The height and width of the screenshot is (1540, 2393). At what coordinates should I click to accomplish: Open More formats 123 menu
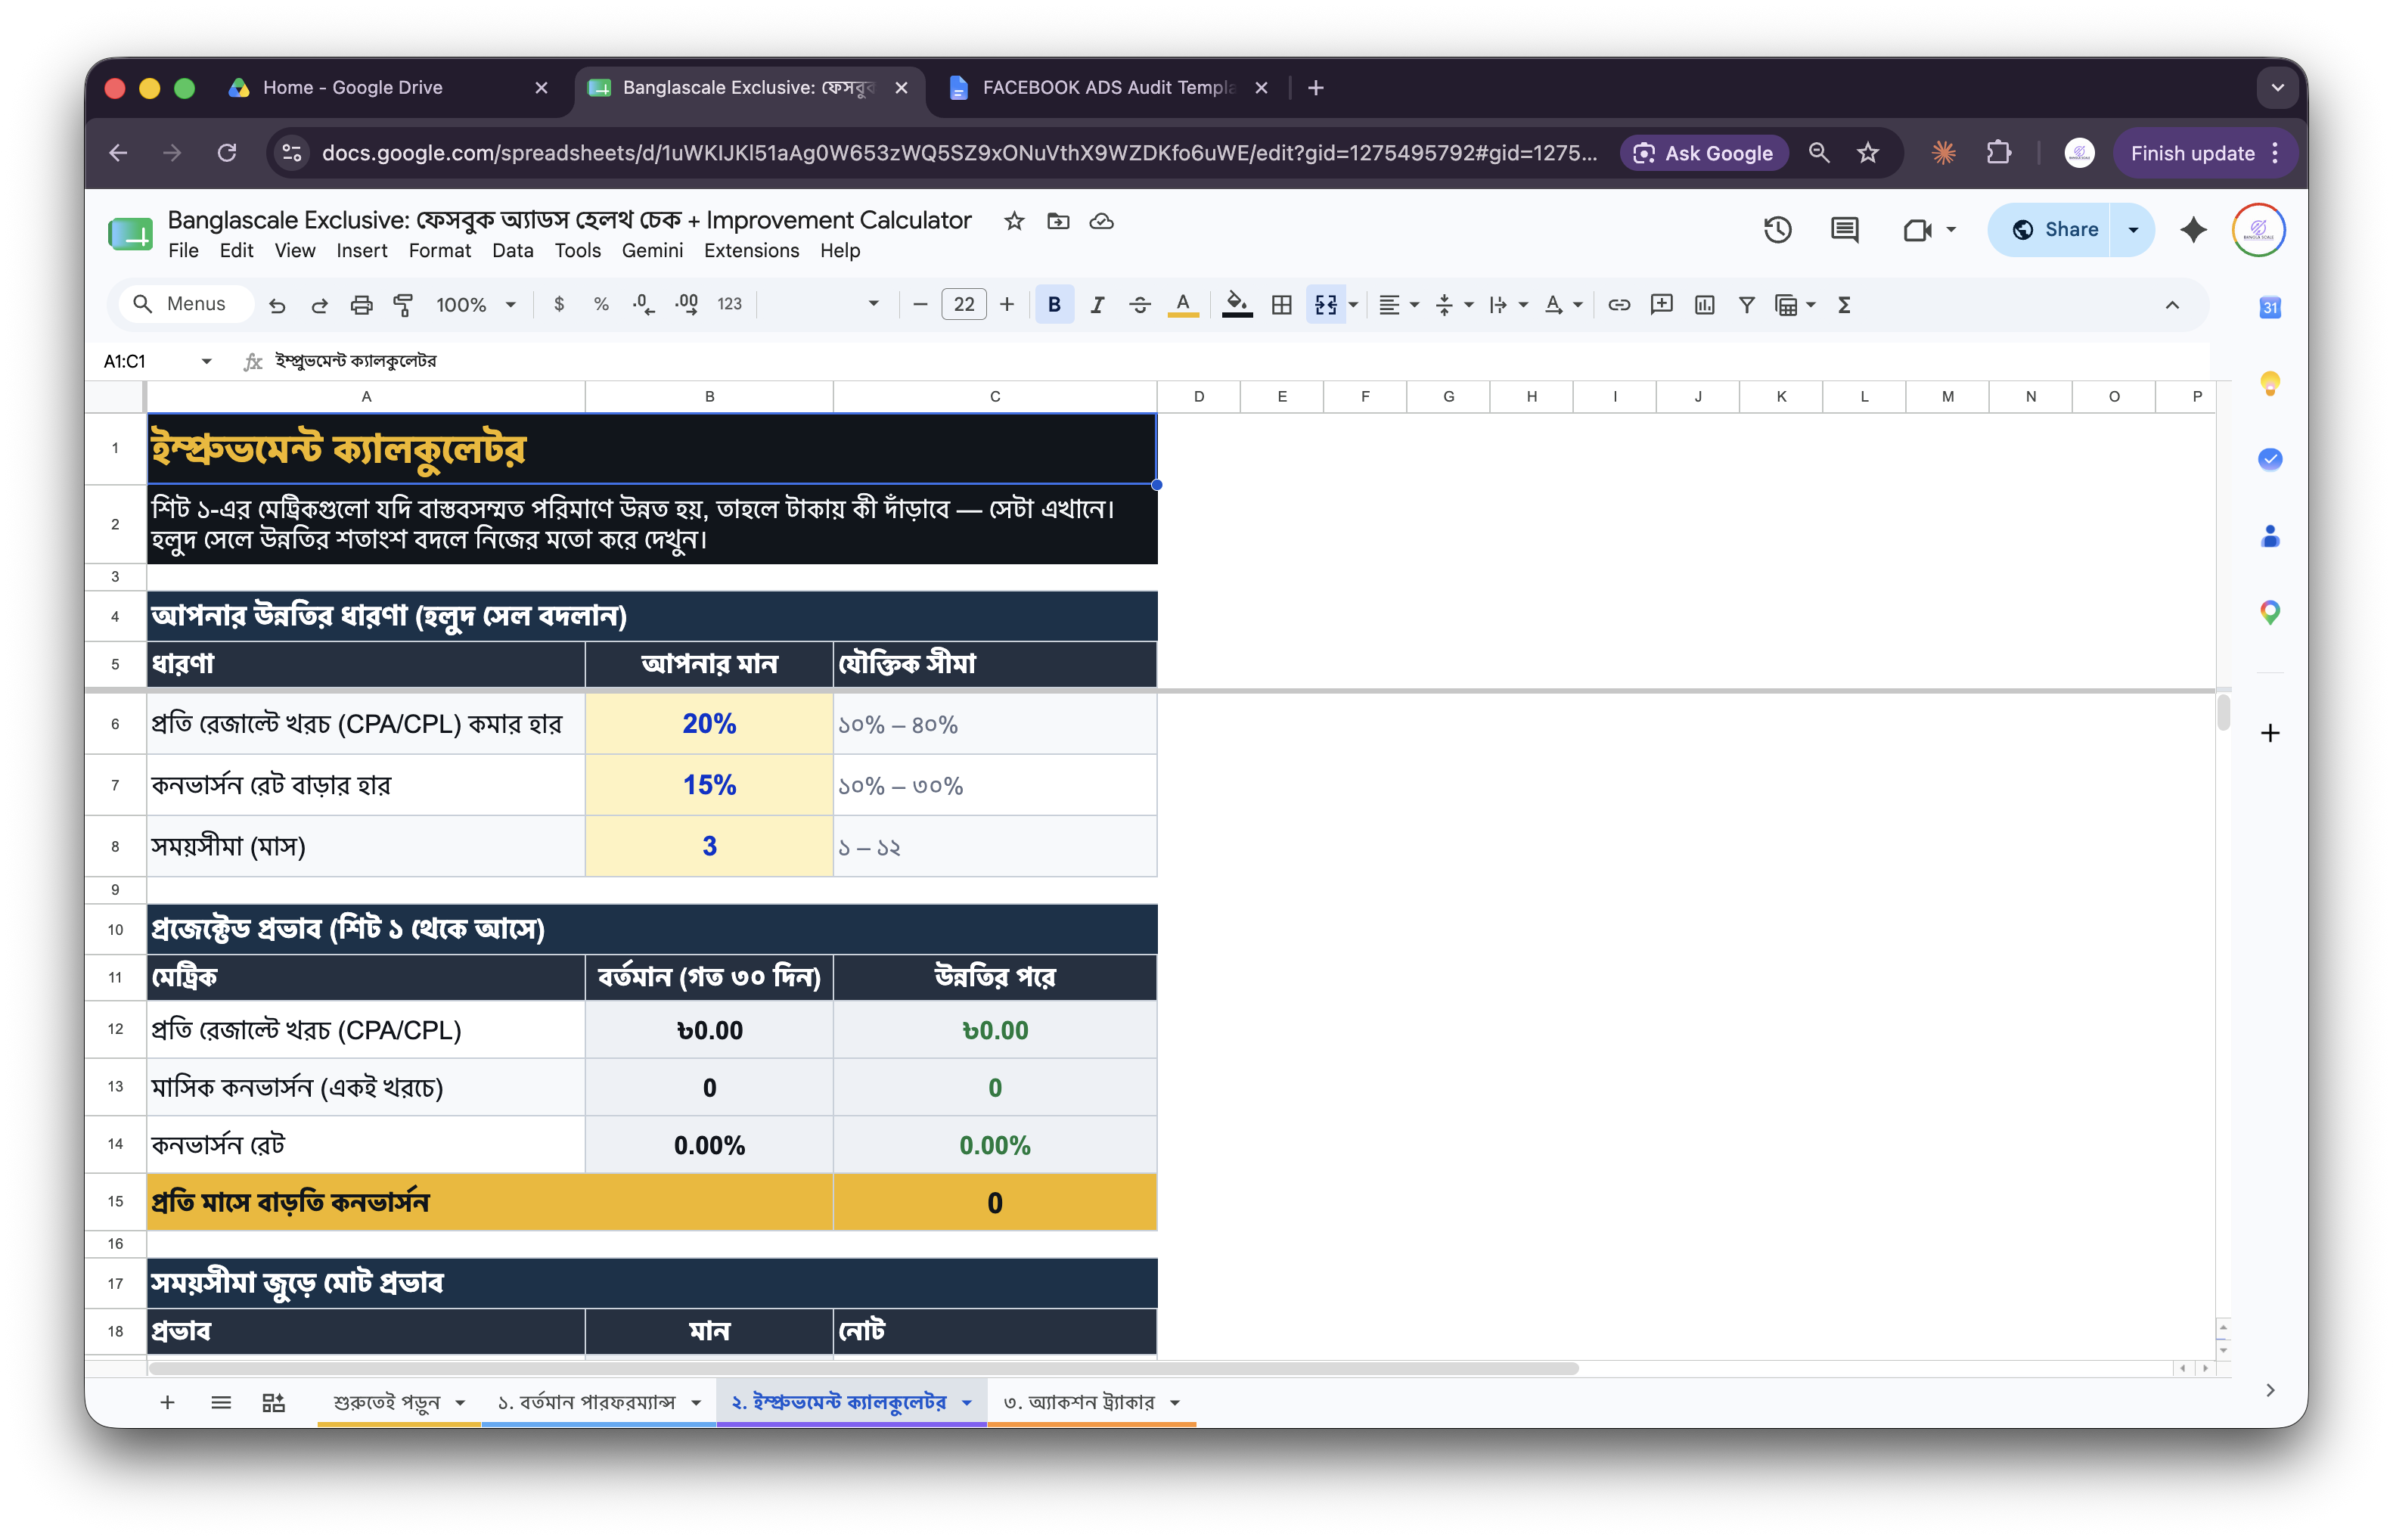click(x=729, y=304)
